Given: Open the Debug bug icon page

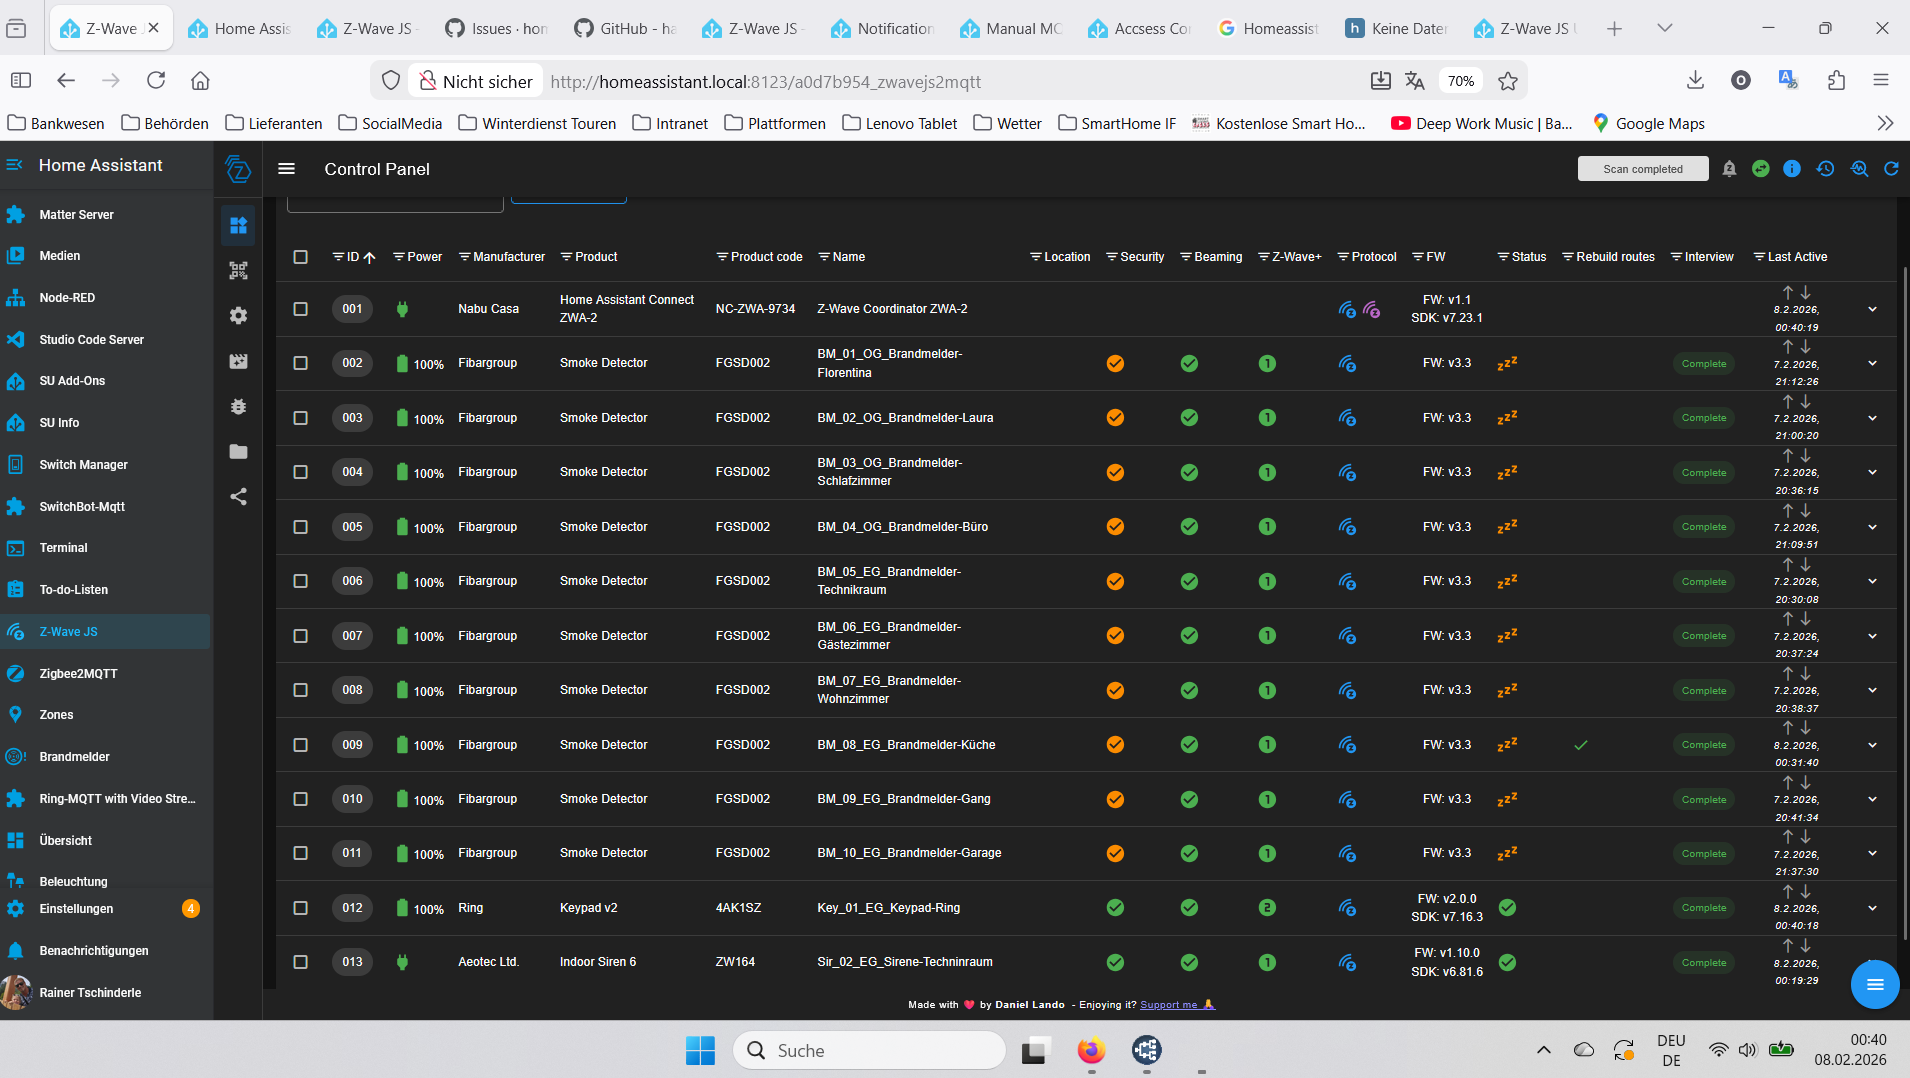Looking at the screenshot, I should [238, 407].
